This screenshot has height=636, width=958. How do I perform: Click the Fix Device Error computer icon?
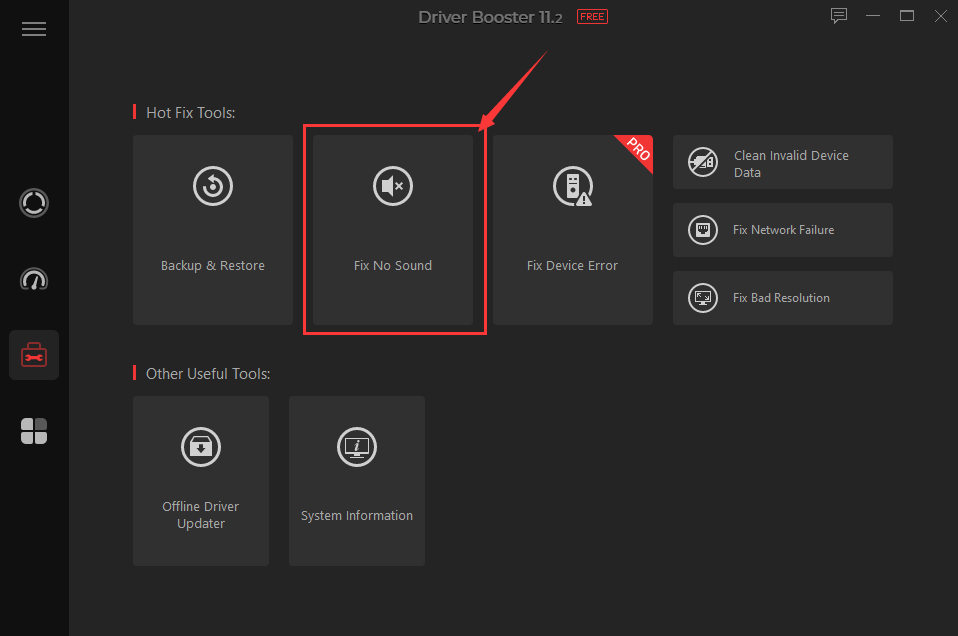(x=572, y=186)
